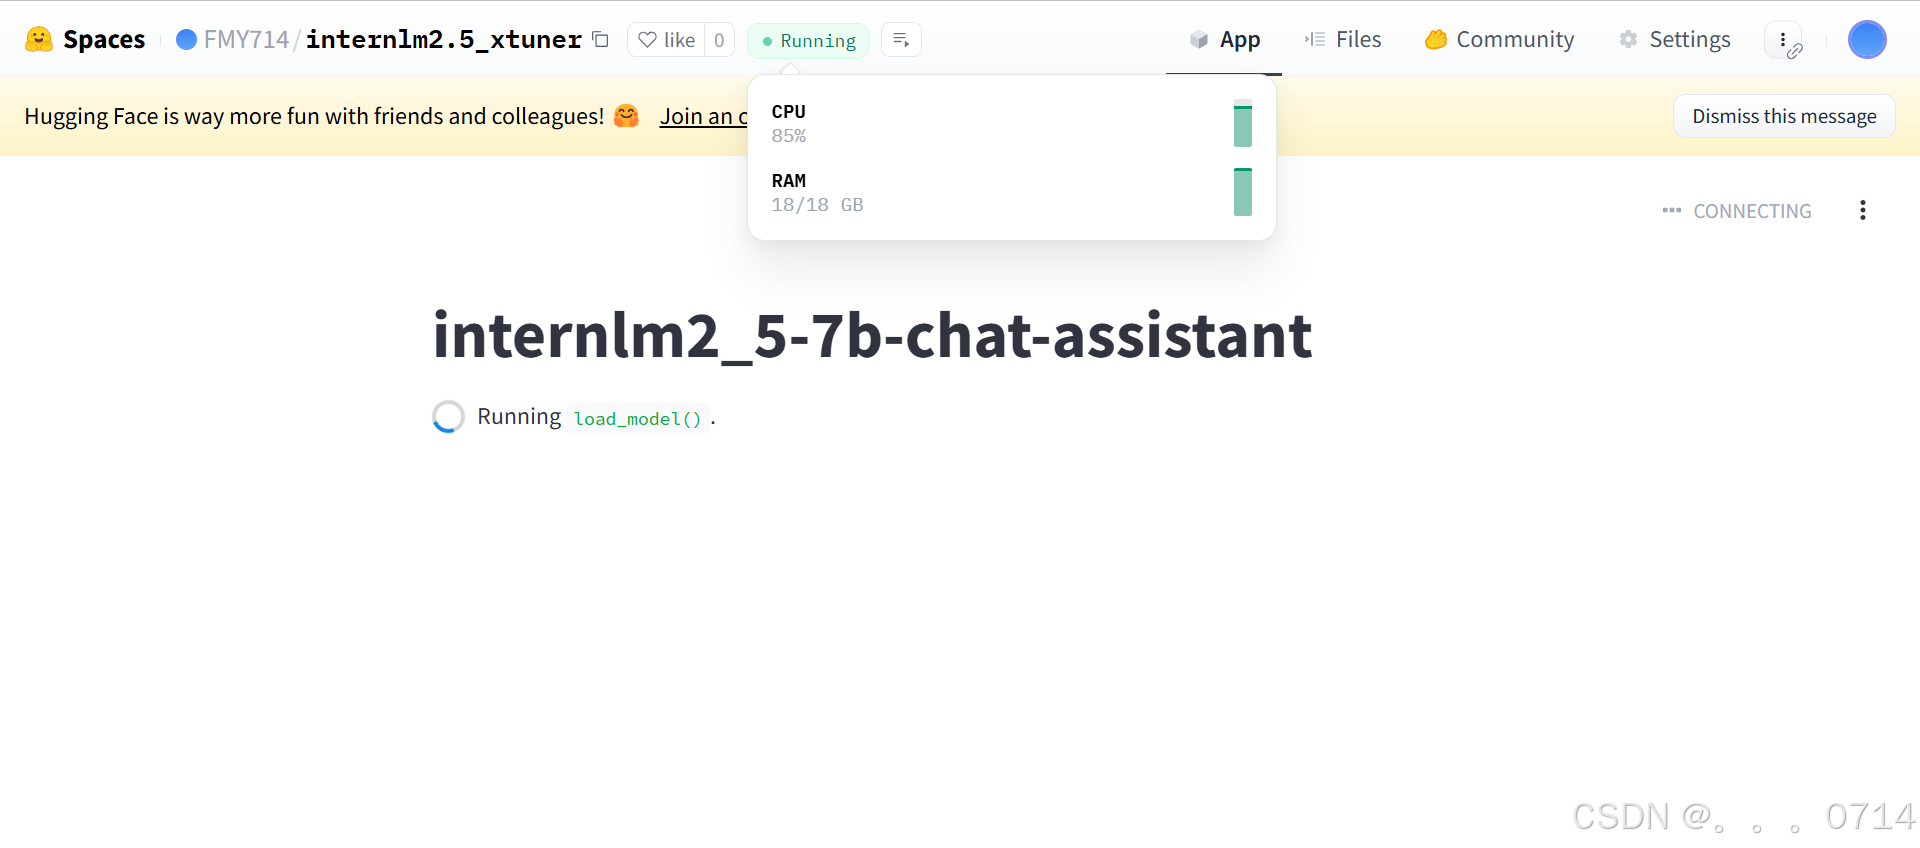
Task: Click the loading spinner beside Running
Action: (448, 417)
